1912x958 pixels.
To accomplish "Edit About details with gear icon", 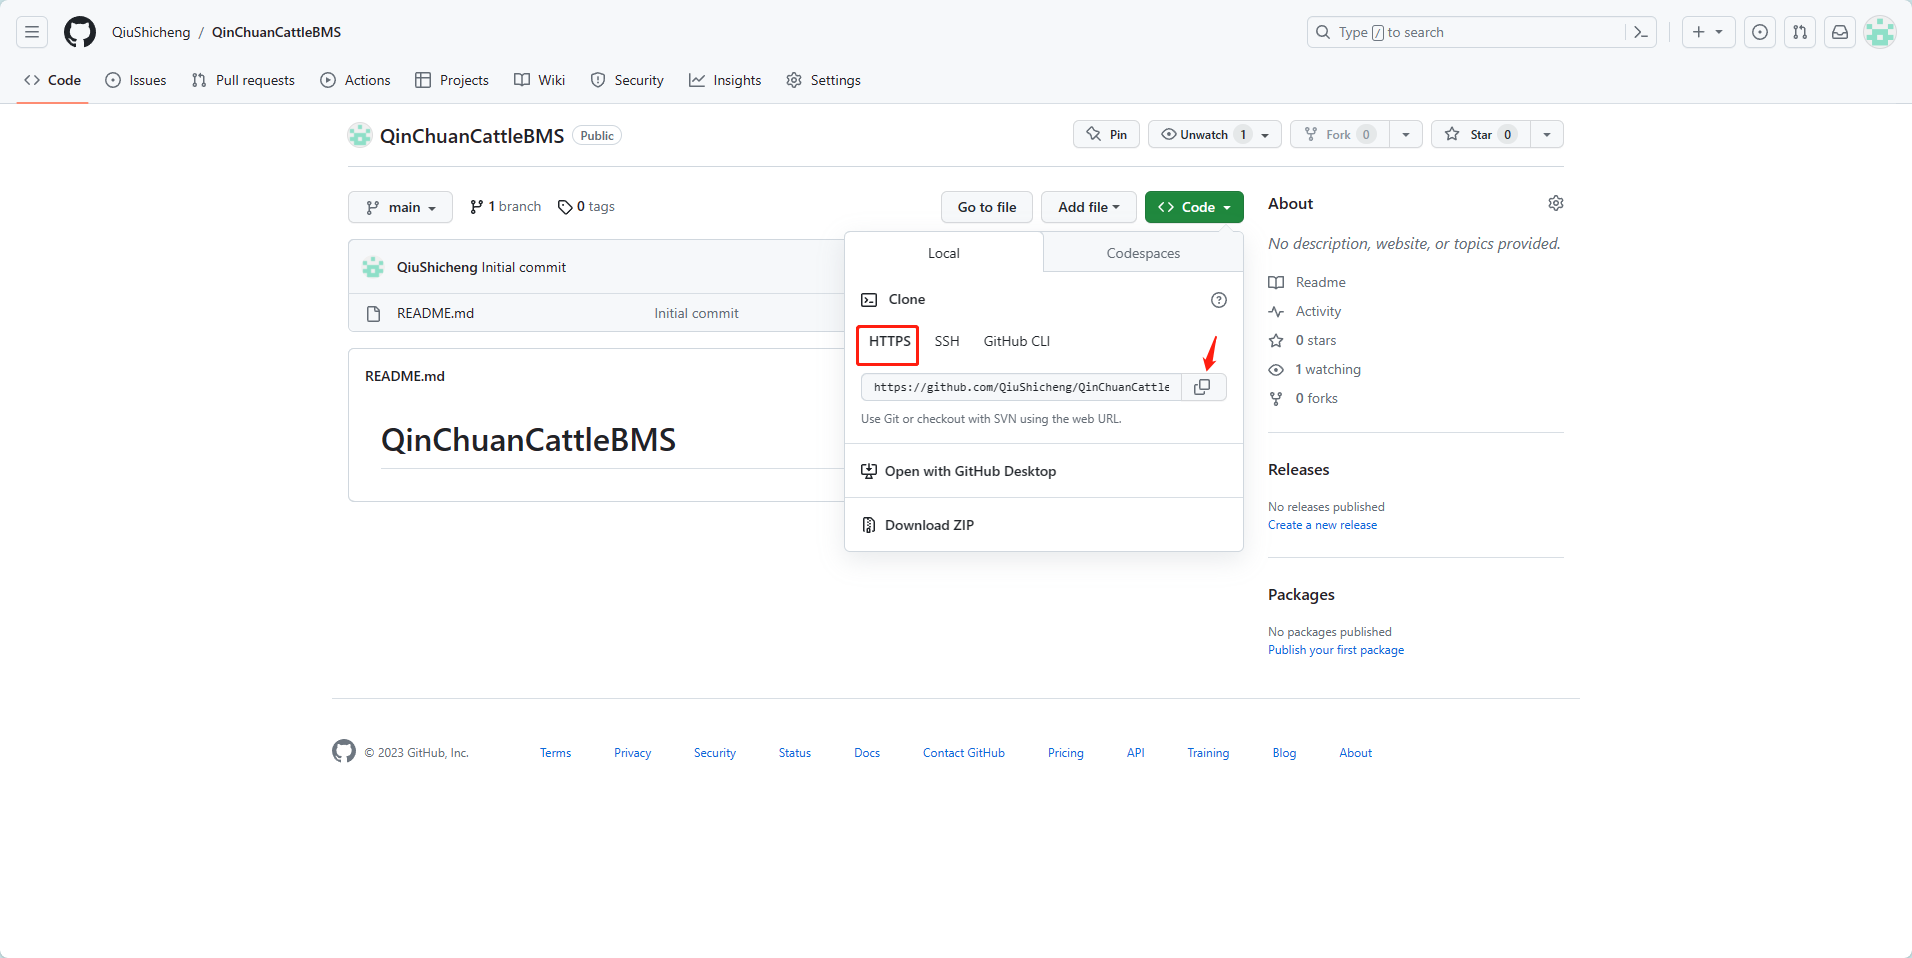I will click(1556, 203).
